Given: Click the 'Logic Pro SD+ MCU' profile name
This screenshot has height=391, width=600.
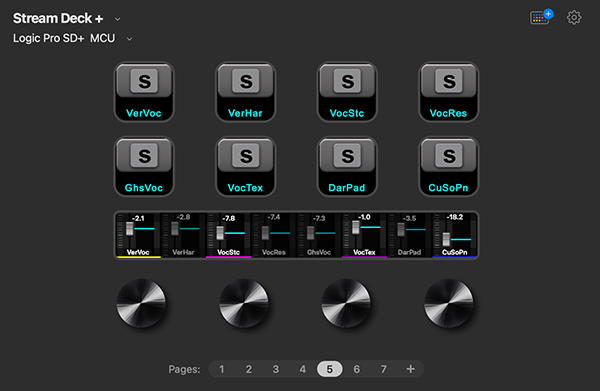Looking at the screenshot, I should pyautogui.click(x=64, y=38).
